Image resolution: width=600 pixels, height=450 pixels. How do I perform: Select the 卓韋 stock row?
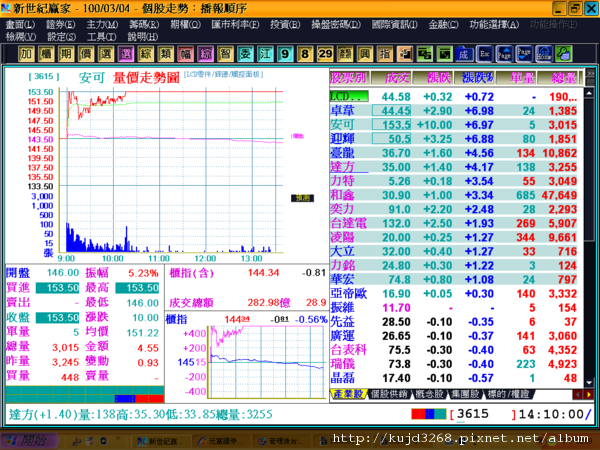coord(456,111)
